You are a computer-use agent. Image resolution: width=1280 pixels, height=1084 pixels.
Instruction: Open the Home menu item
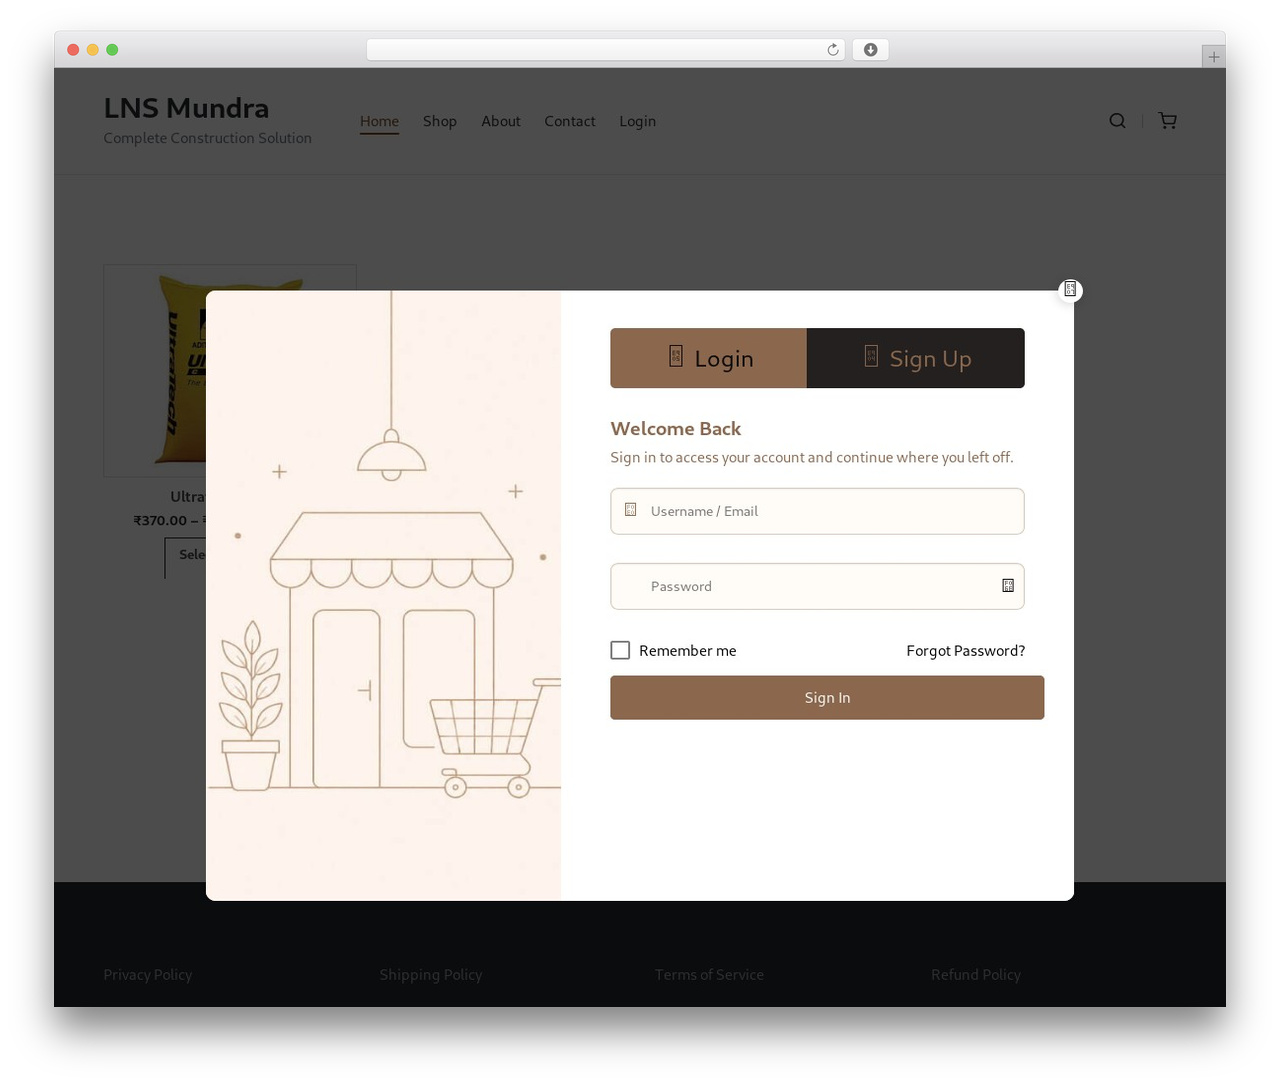coord(379,121)
